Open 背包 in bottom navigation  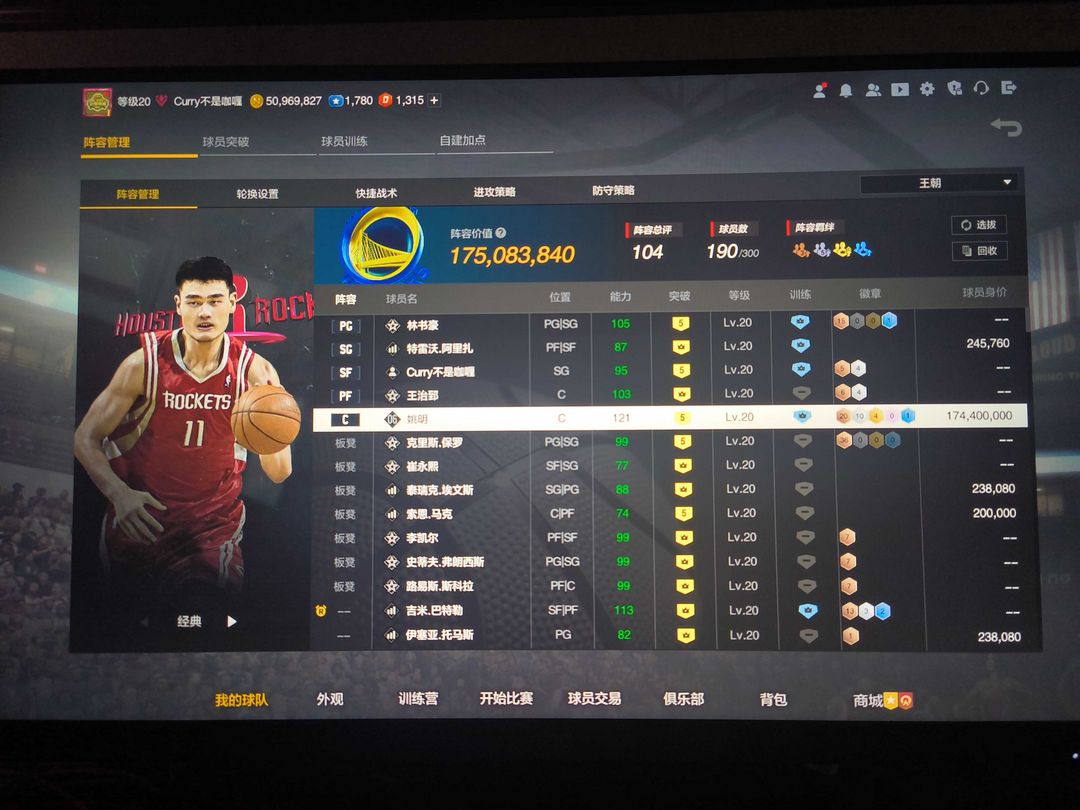point(773,700)
